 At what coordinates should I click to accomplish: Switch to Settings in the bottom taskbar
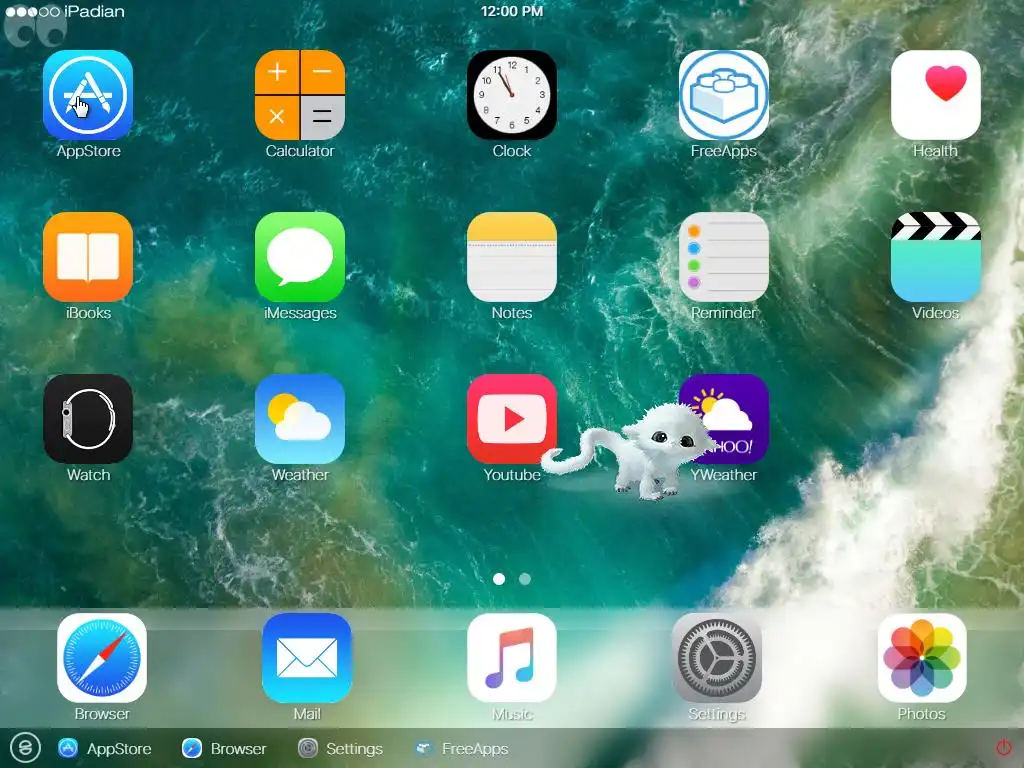[x=340, y=748]
